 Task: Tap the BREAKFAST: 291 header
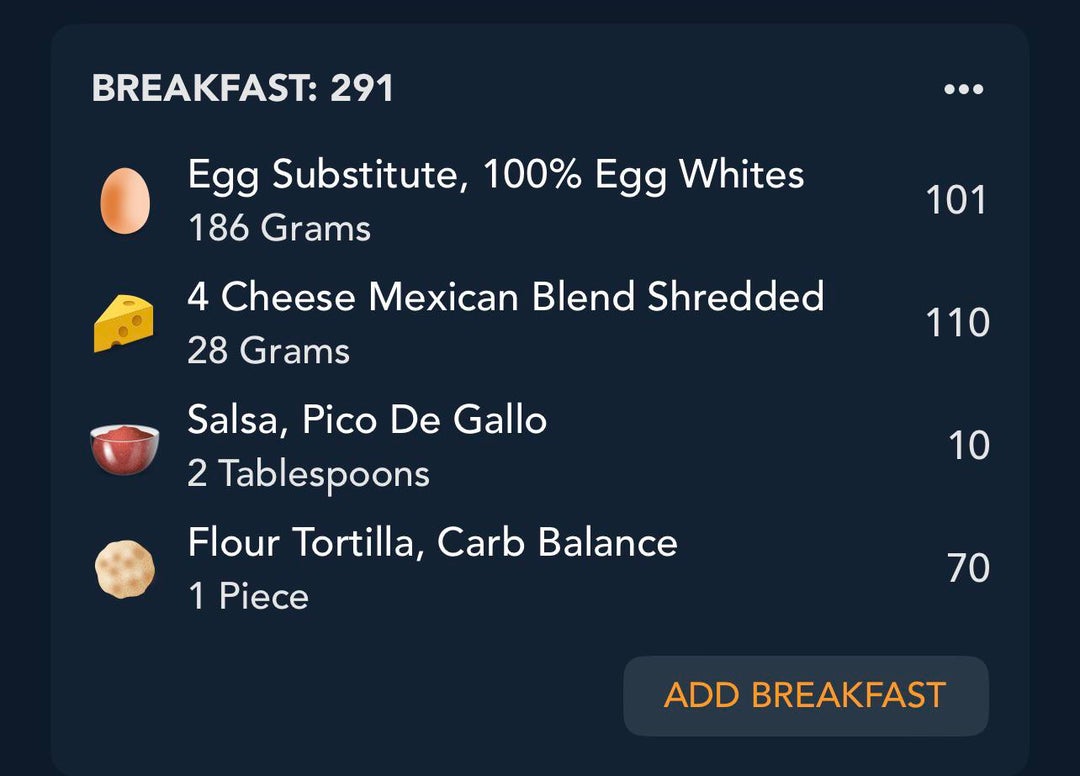coord(242,88)
